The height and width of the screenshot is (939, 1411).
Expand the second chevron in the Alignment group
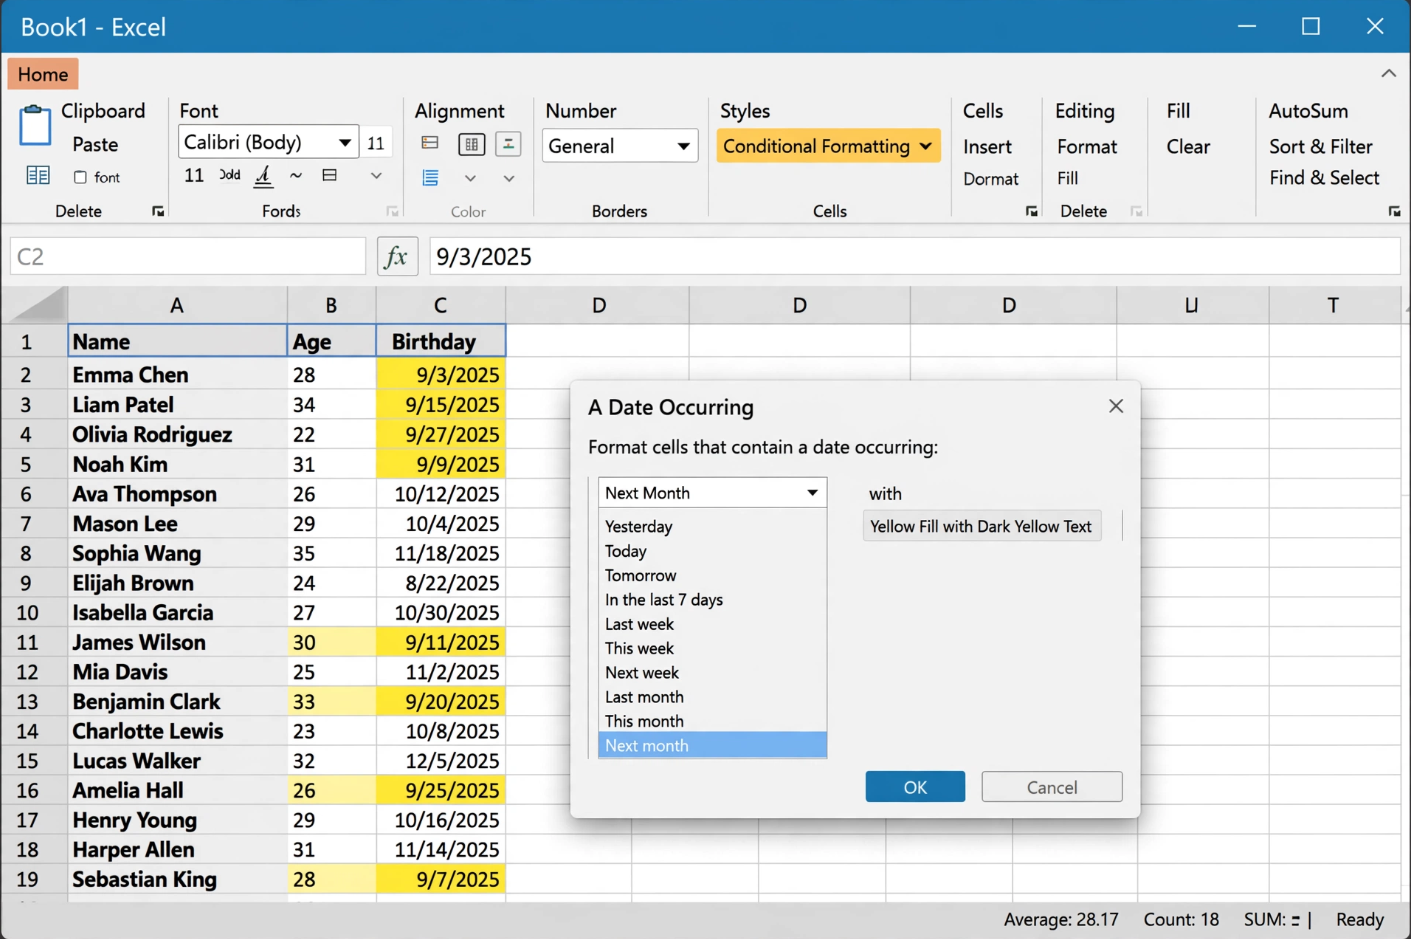click(x=509, y=179)
